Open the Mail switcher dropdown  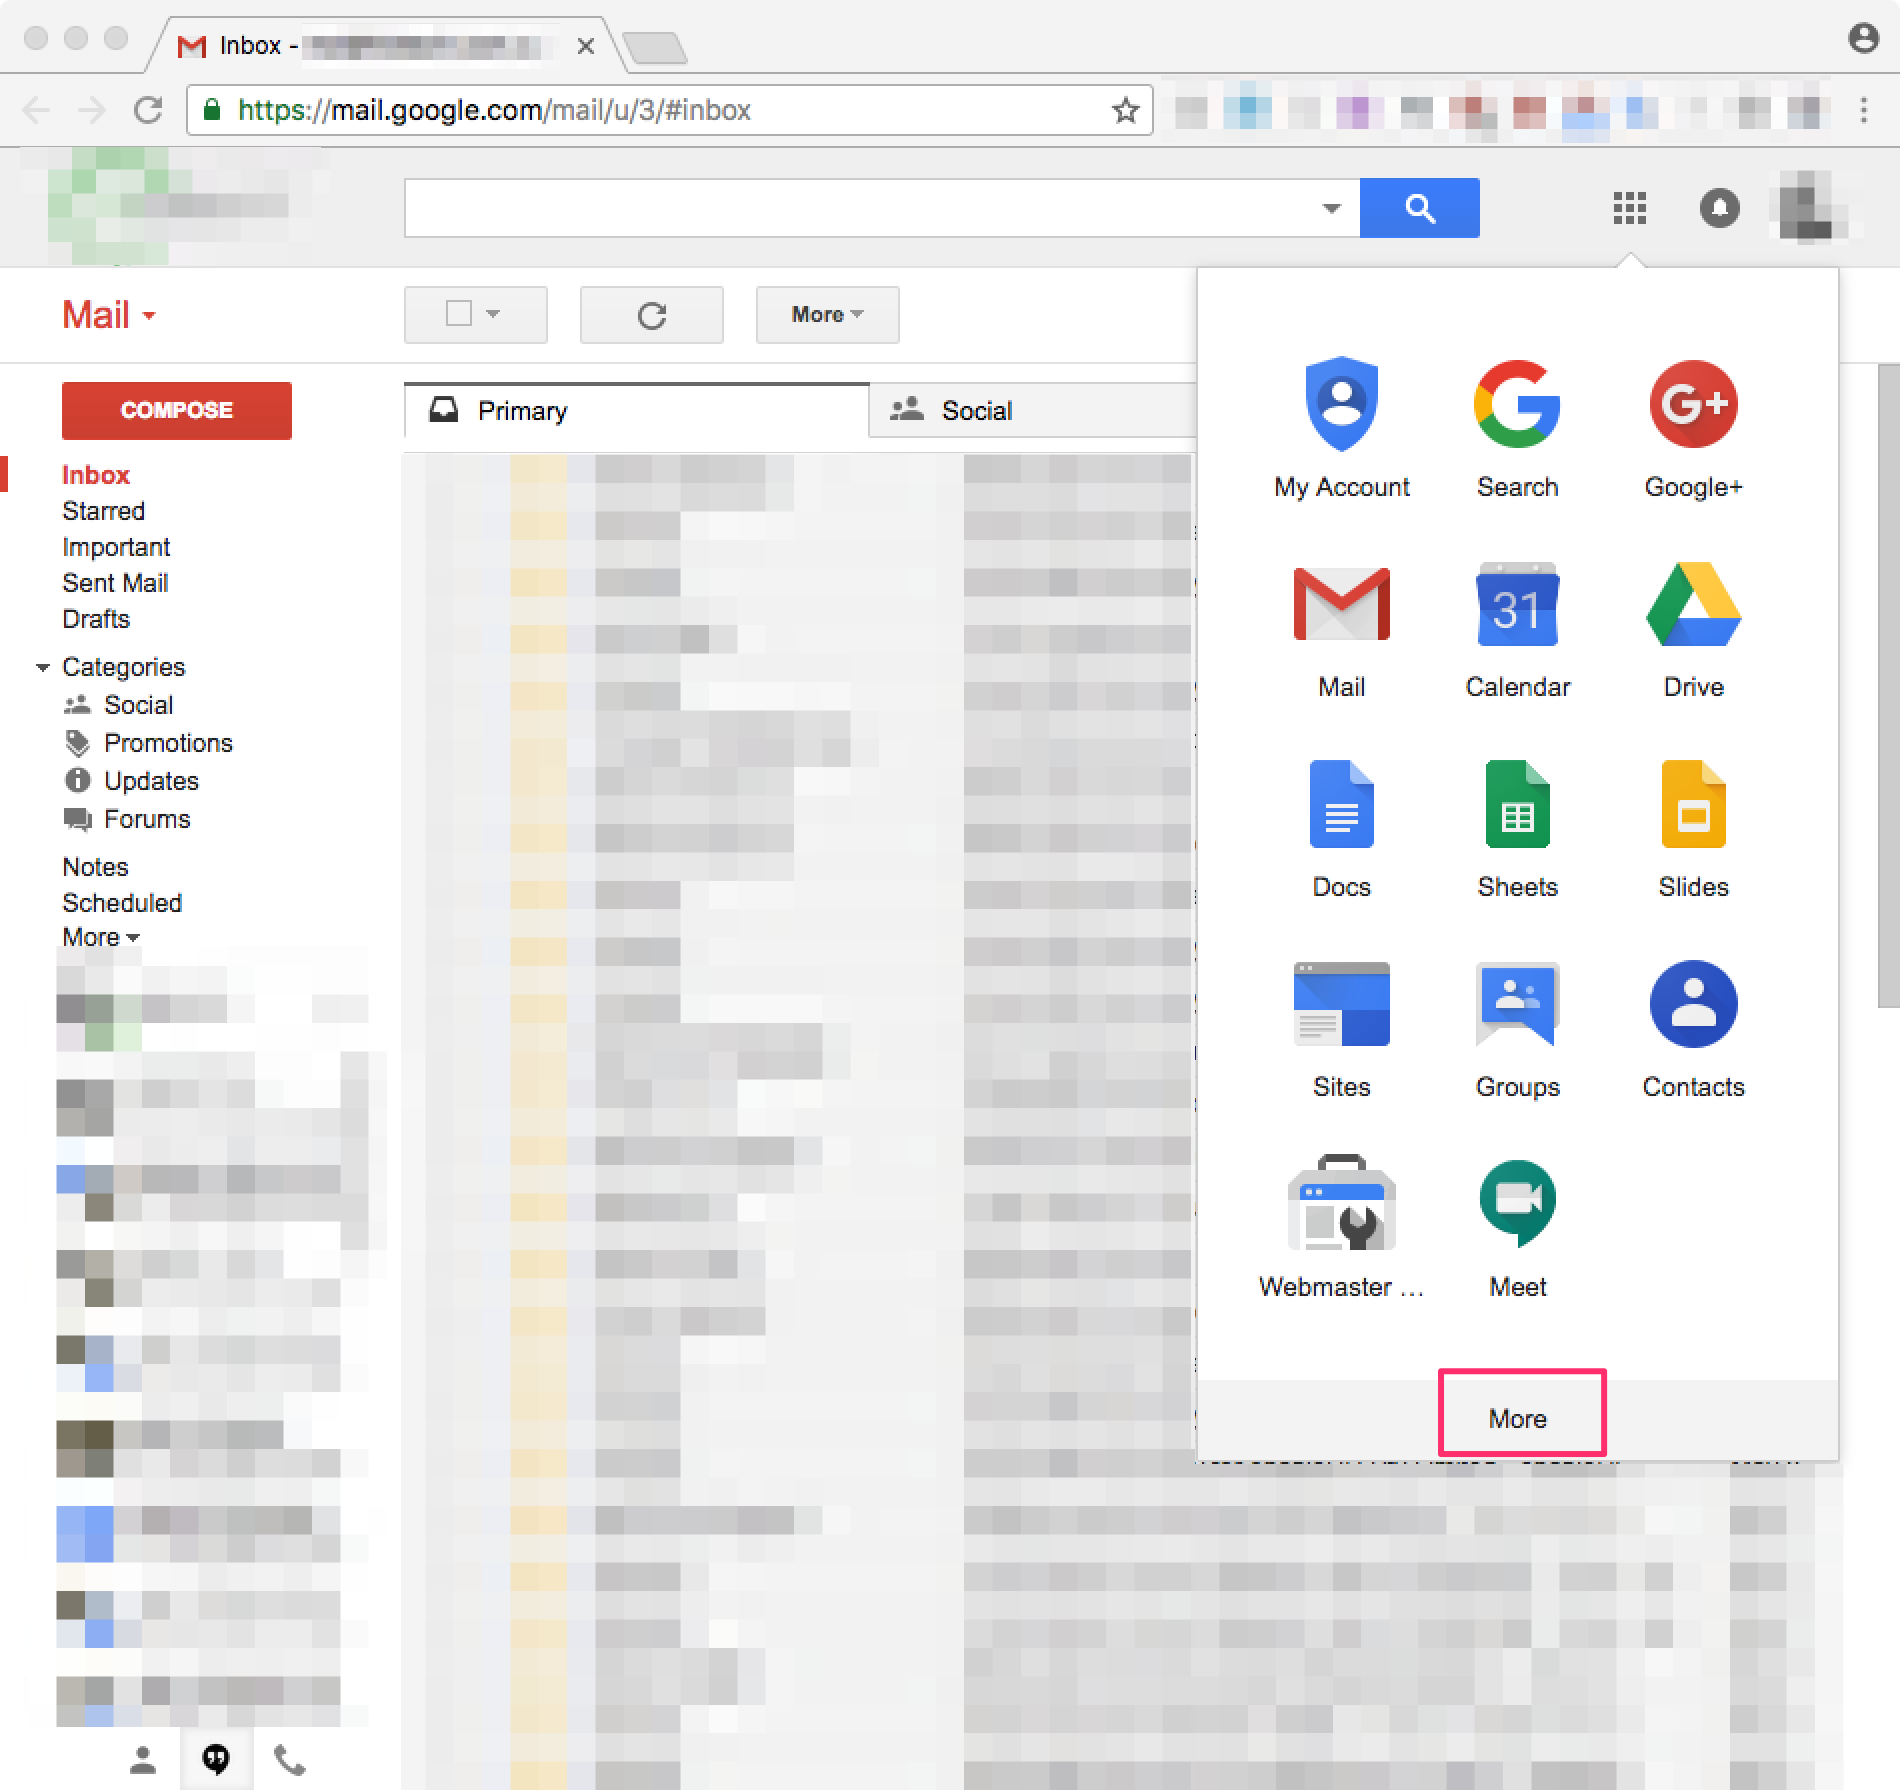click(108, 315)
